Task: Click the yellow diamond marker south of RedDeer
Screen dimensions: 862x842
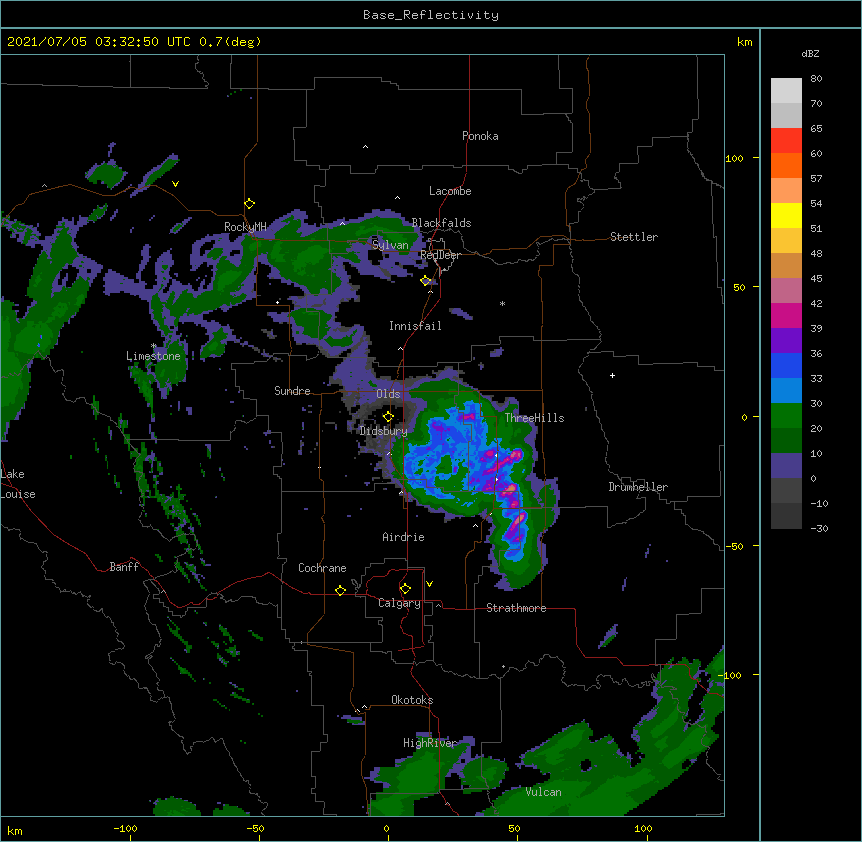Action: coord(426,281)
